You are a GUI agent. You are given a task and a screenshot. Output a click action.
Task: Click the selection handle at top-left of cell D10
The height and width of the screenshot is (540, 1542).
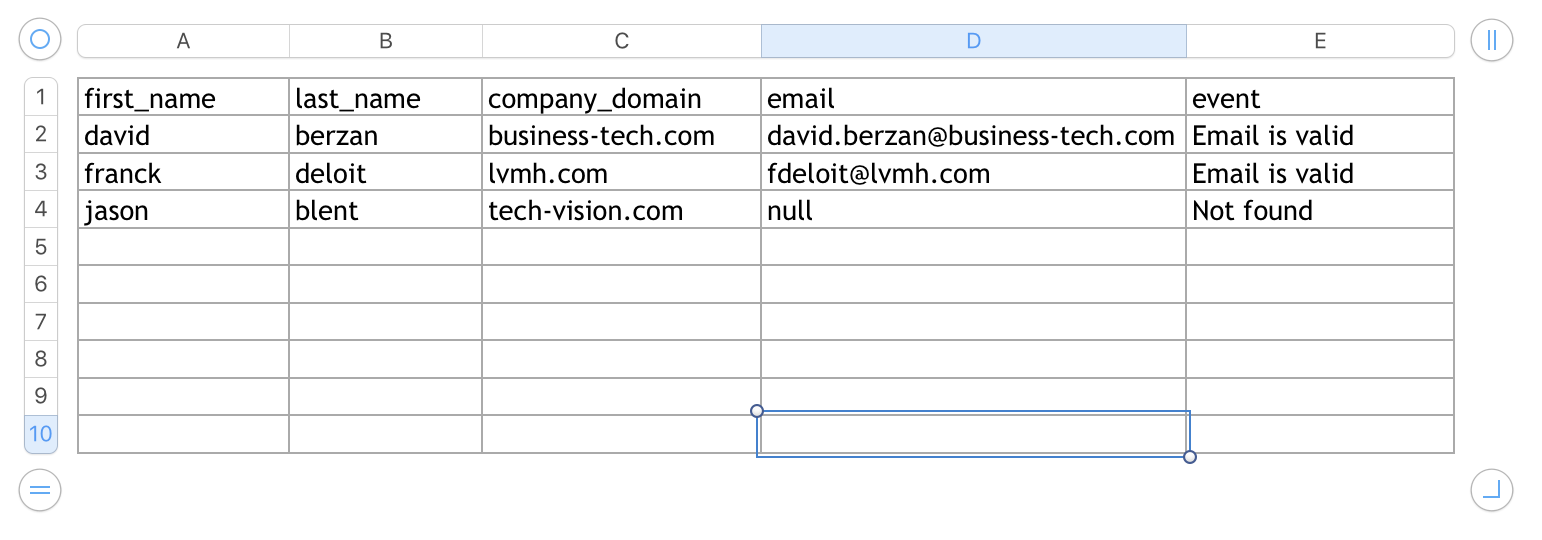(x=757, y=411)
